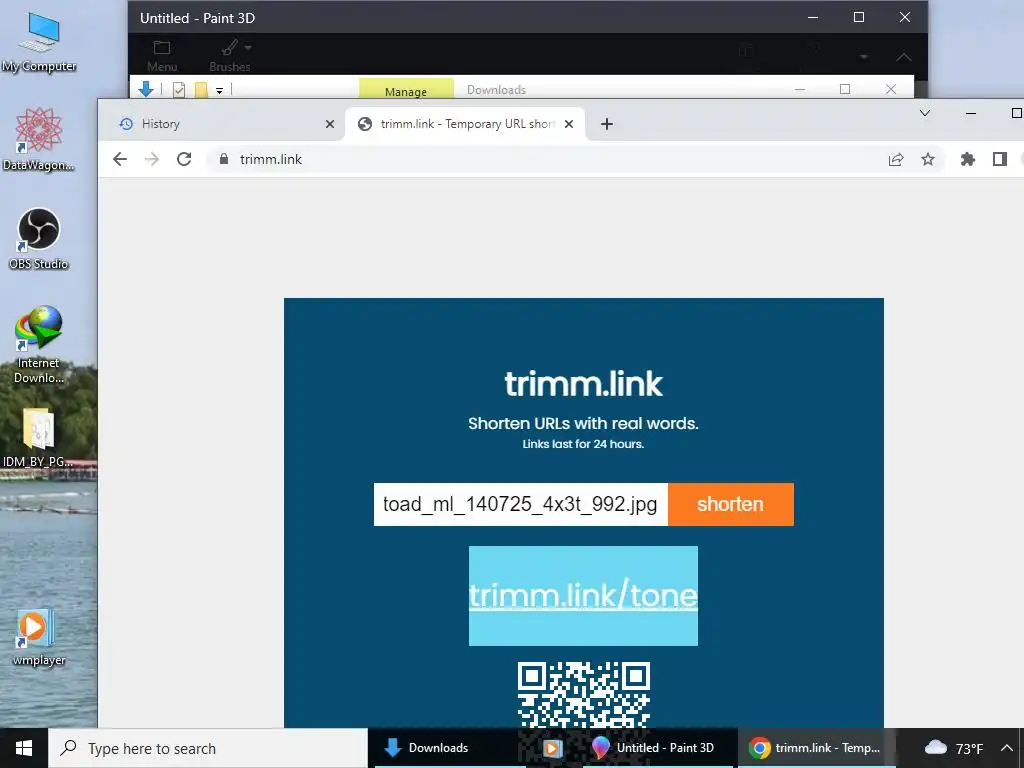Screen dimensions: 1024x768
Task: Open Manage tab in Downloads window
Action: click(406, 89)
